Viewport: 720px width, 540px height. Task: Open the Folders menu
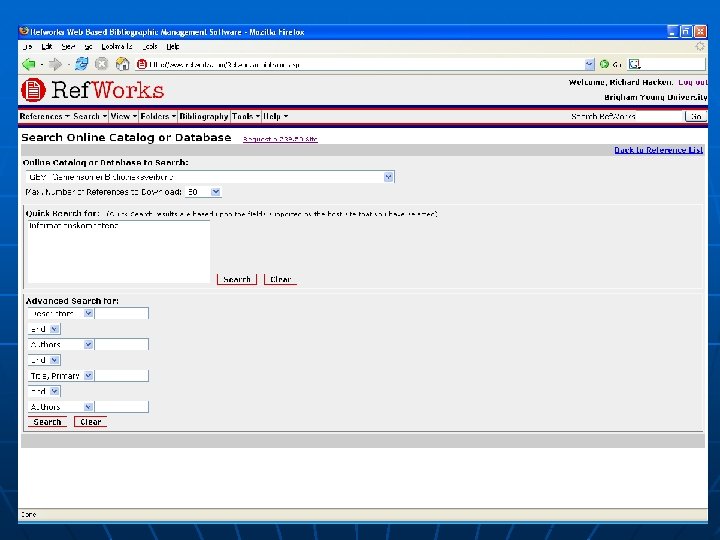158,116
